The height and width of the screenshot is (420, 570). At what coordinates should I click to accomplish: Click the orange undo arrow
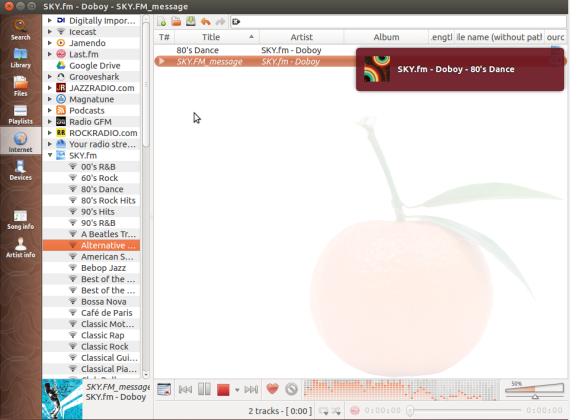coord(205,22)
